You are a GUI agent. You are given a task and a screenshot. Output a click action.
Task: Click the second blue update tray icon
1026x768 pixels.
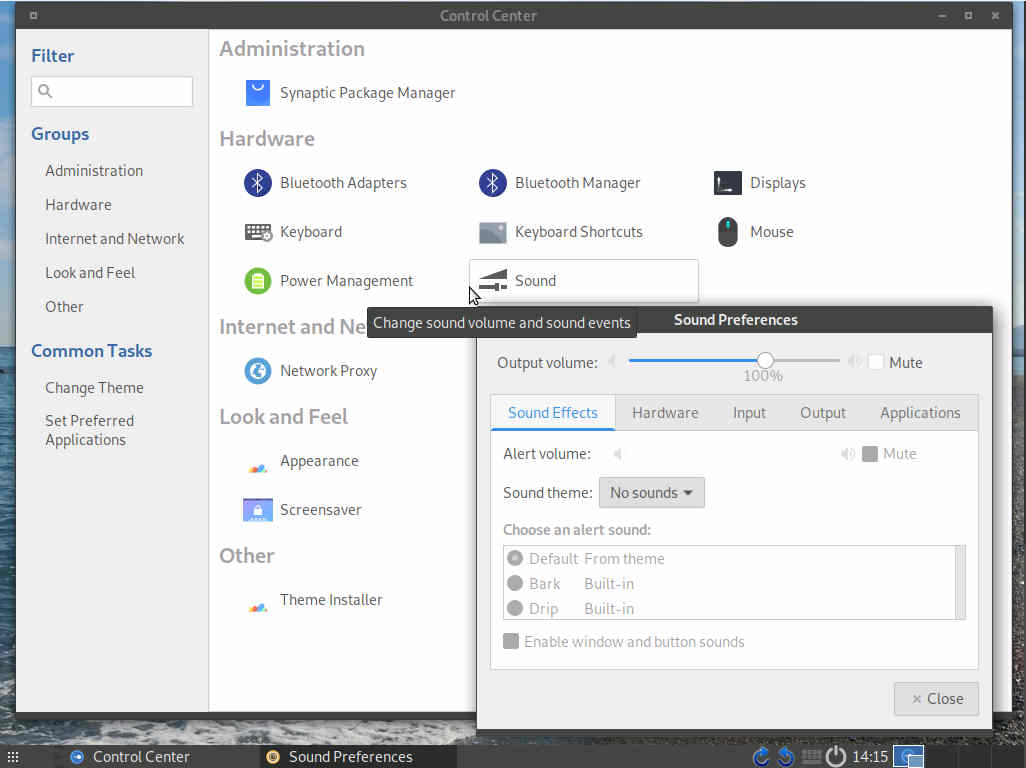point(785,757)
